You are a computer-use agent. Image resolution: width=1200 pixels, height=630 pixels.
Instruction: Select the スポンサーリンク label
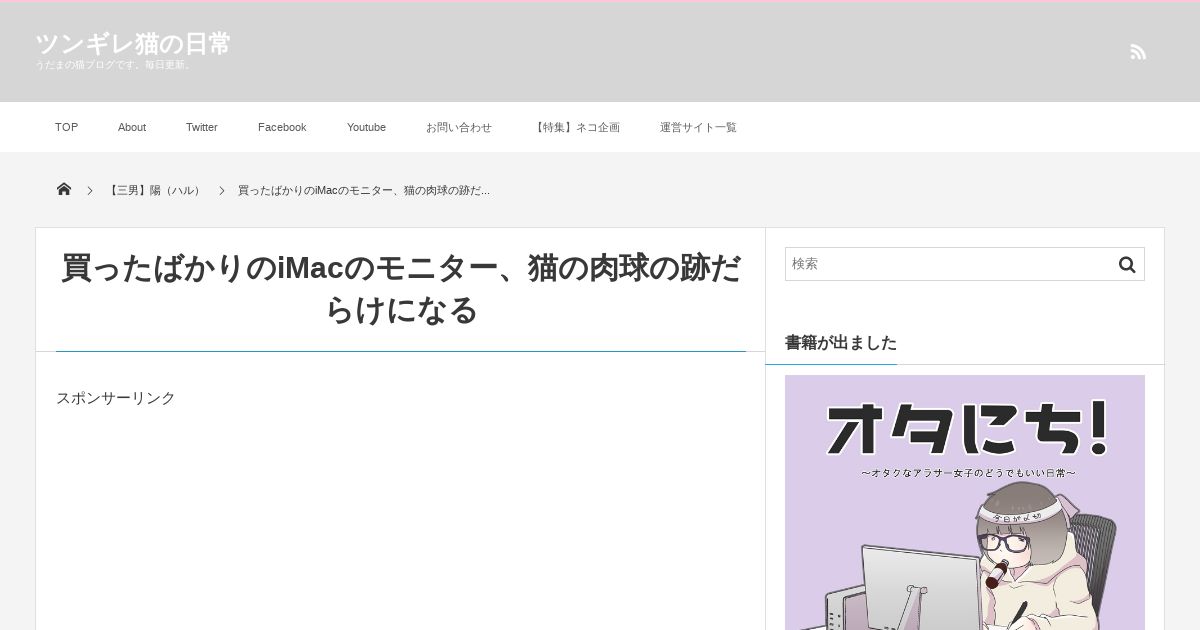click(x=116, y=398)
